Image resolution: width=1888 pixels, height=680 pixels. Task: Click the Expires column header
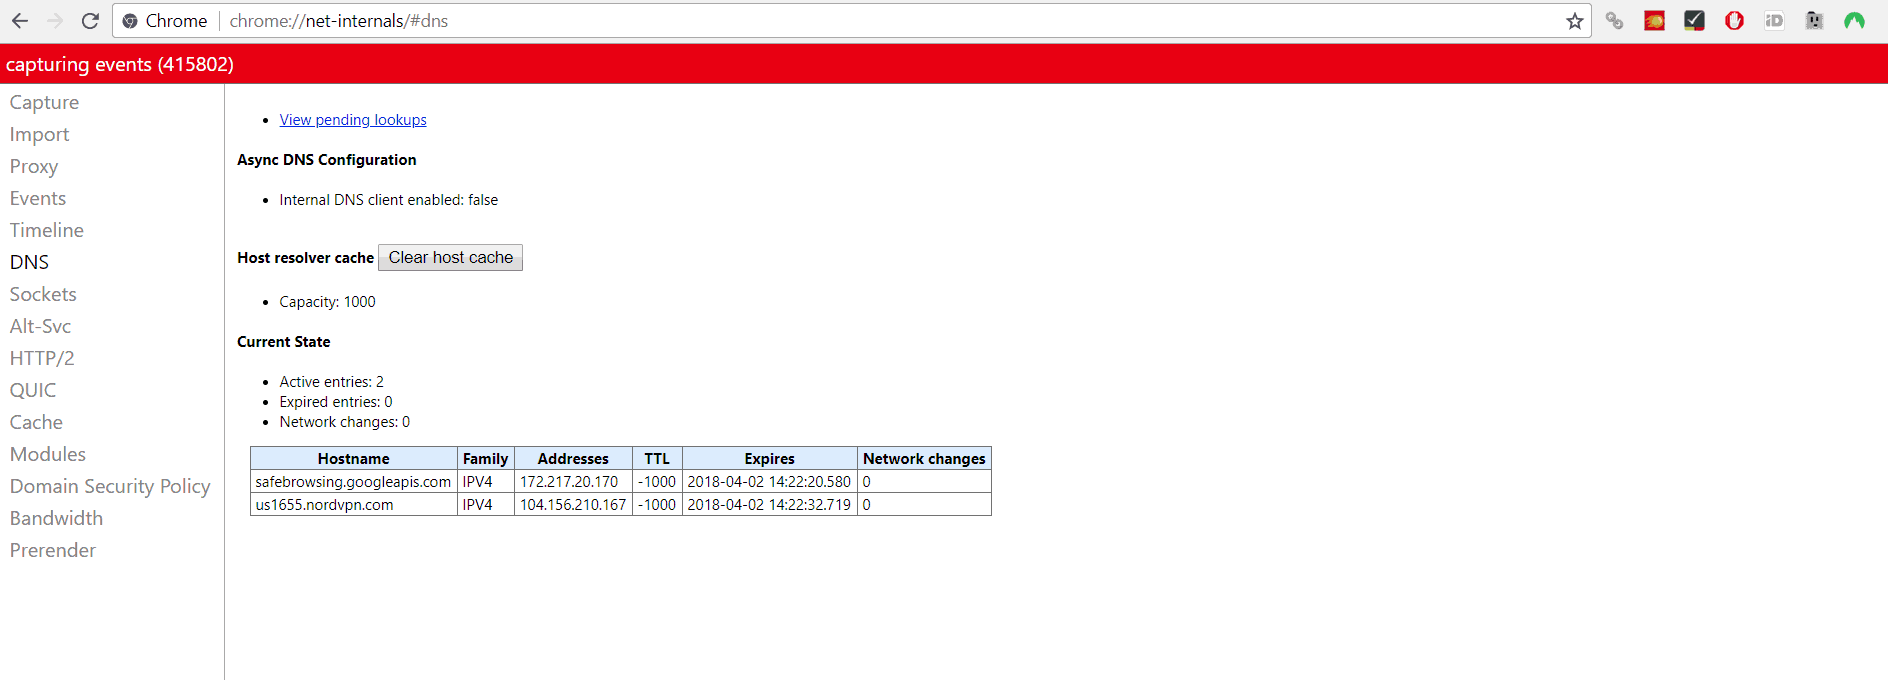pyautogui.click(x=770, y=458)
